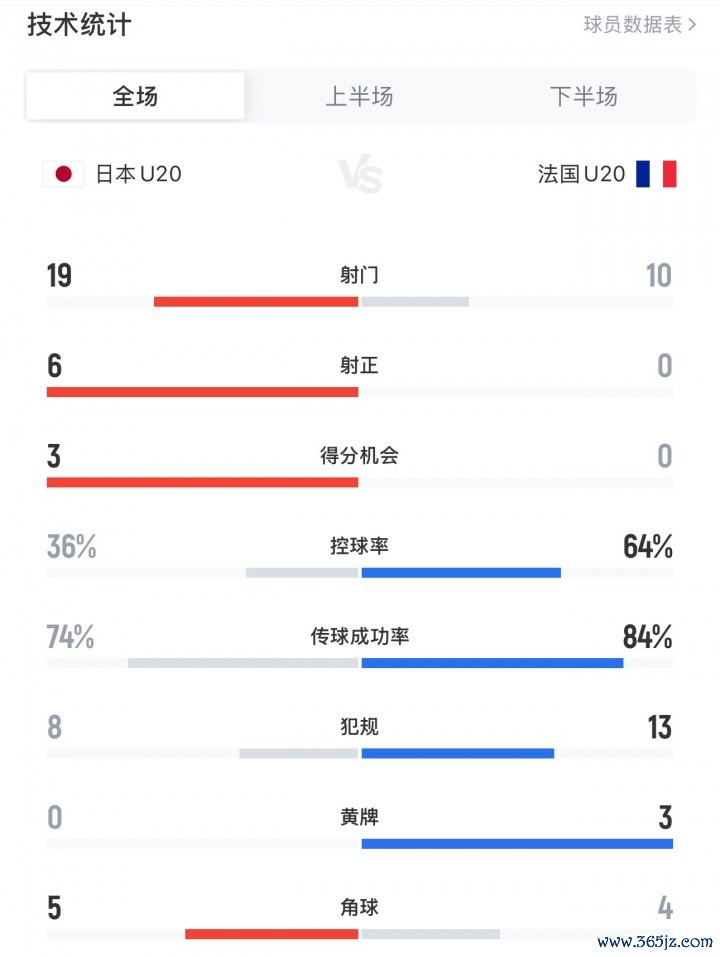Click the red 射门 shots bar
This screenshot has height=957, width=720.
click(256, 301)
